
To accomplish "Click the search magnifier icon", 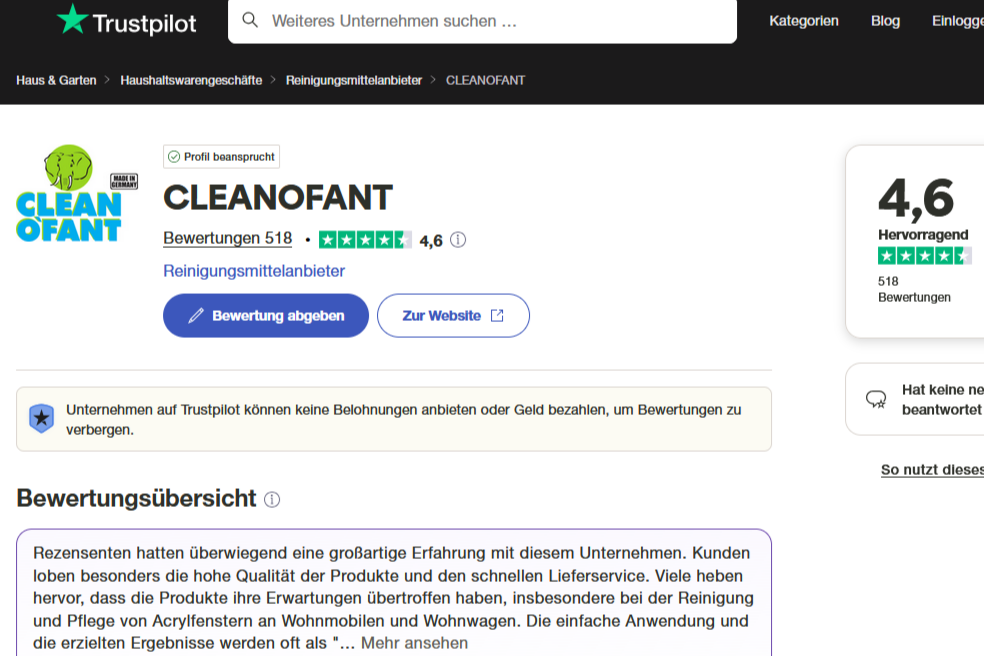I will coord(250,21).
